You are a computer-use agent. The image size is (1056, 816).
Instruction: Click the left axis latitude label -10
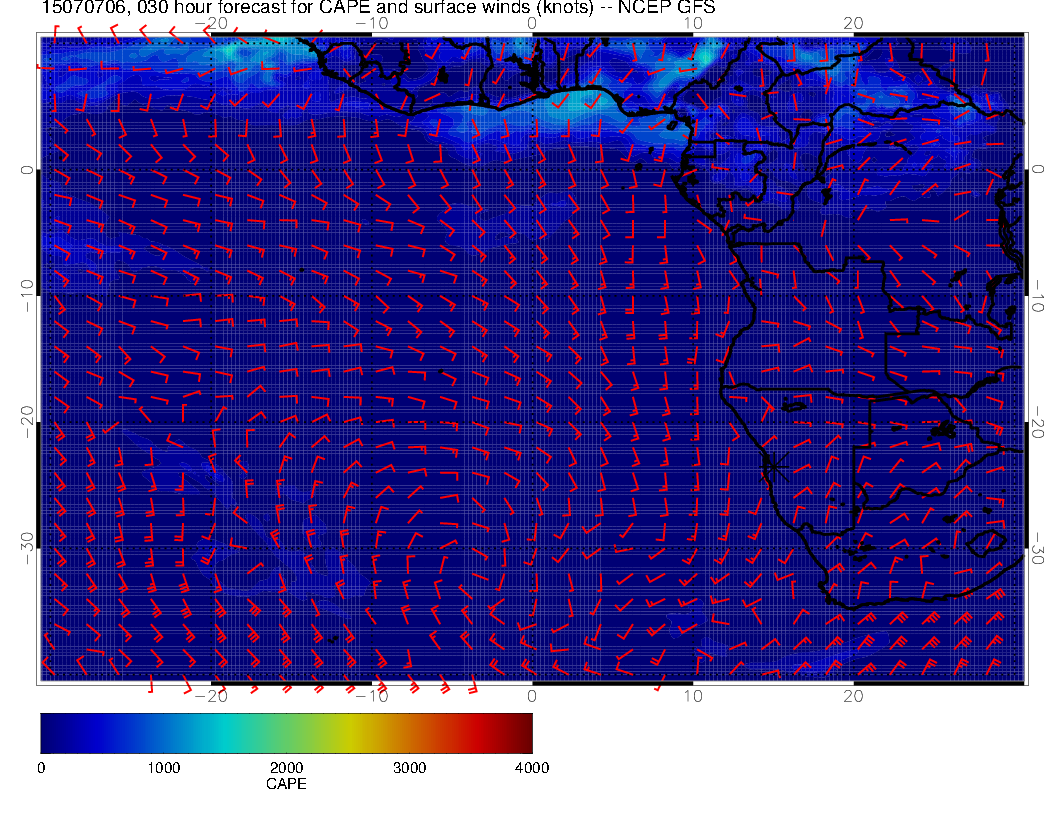[26, 295]
